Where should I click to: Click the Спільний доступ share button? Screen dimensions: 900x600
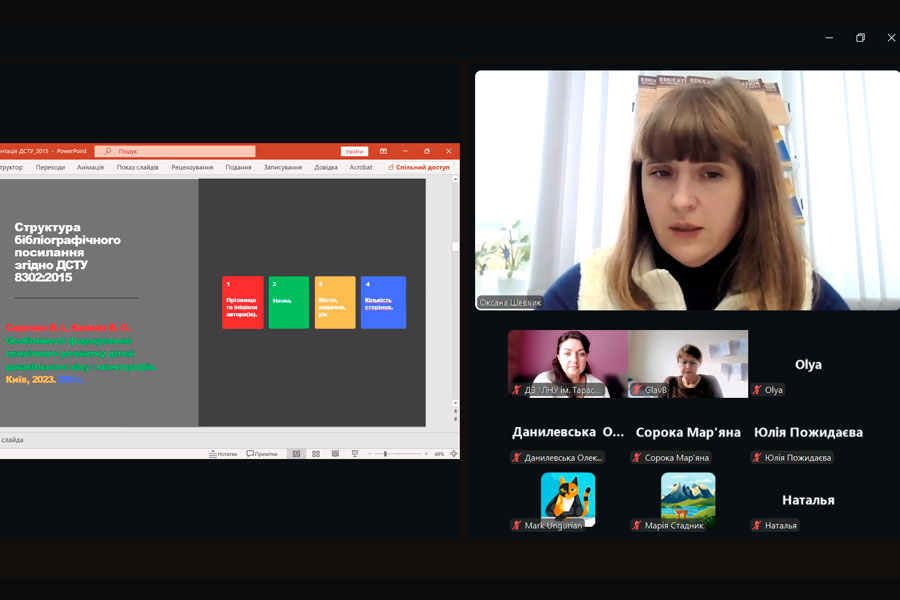418,167
